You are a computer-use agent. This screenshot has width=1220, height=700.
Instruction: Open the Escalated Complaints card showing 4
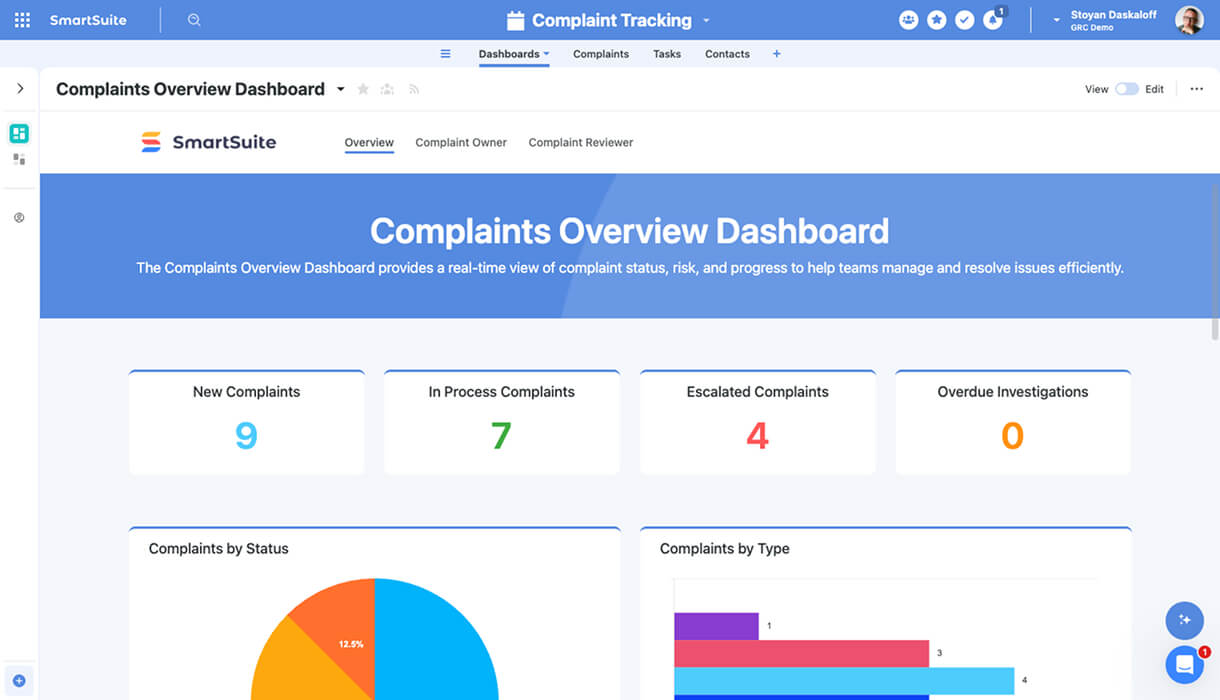[758, 422]
